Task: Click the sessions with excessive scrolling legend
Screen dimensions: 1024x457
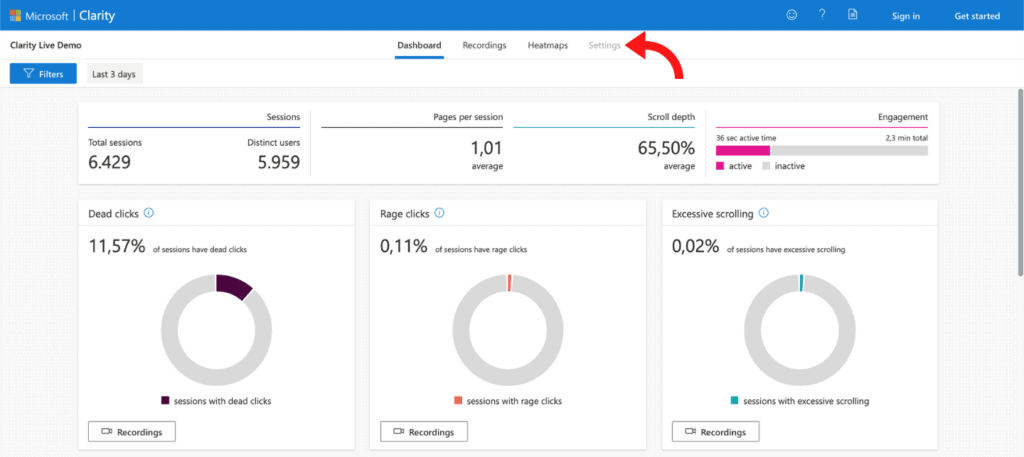Action: point(799,401)
